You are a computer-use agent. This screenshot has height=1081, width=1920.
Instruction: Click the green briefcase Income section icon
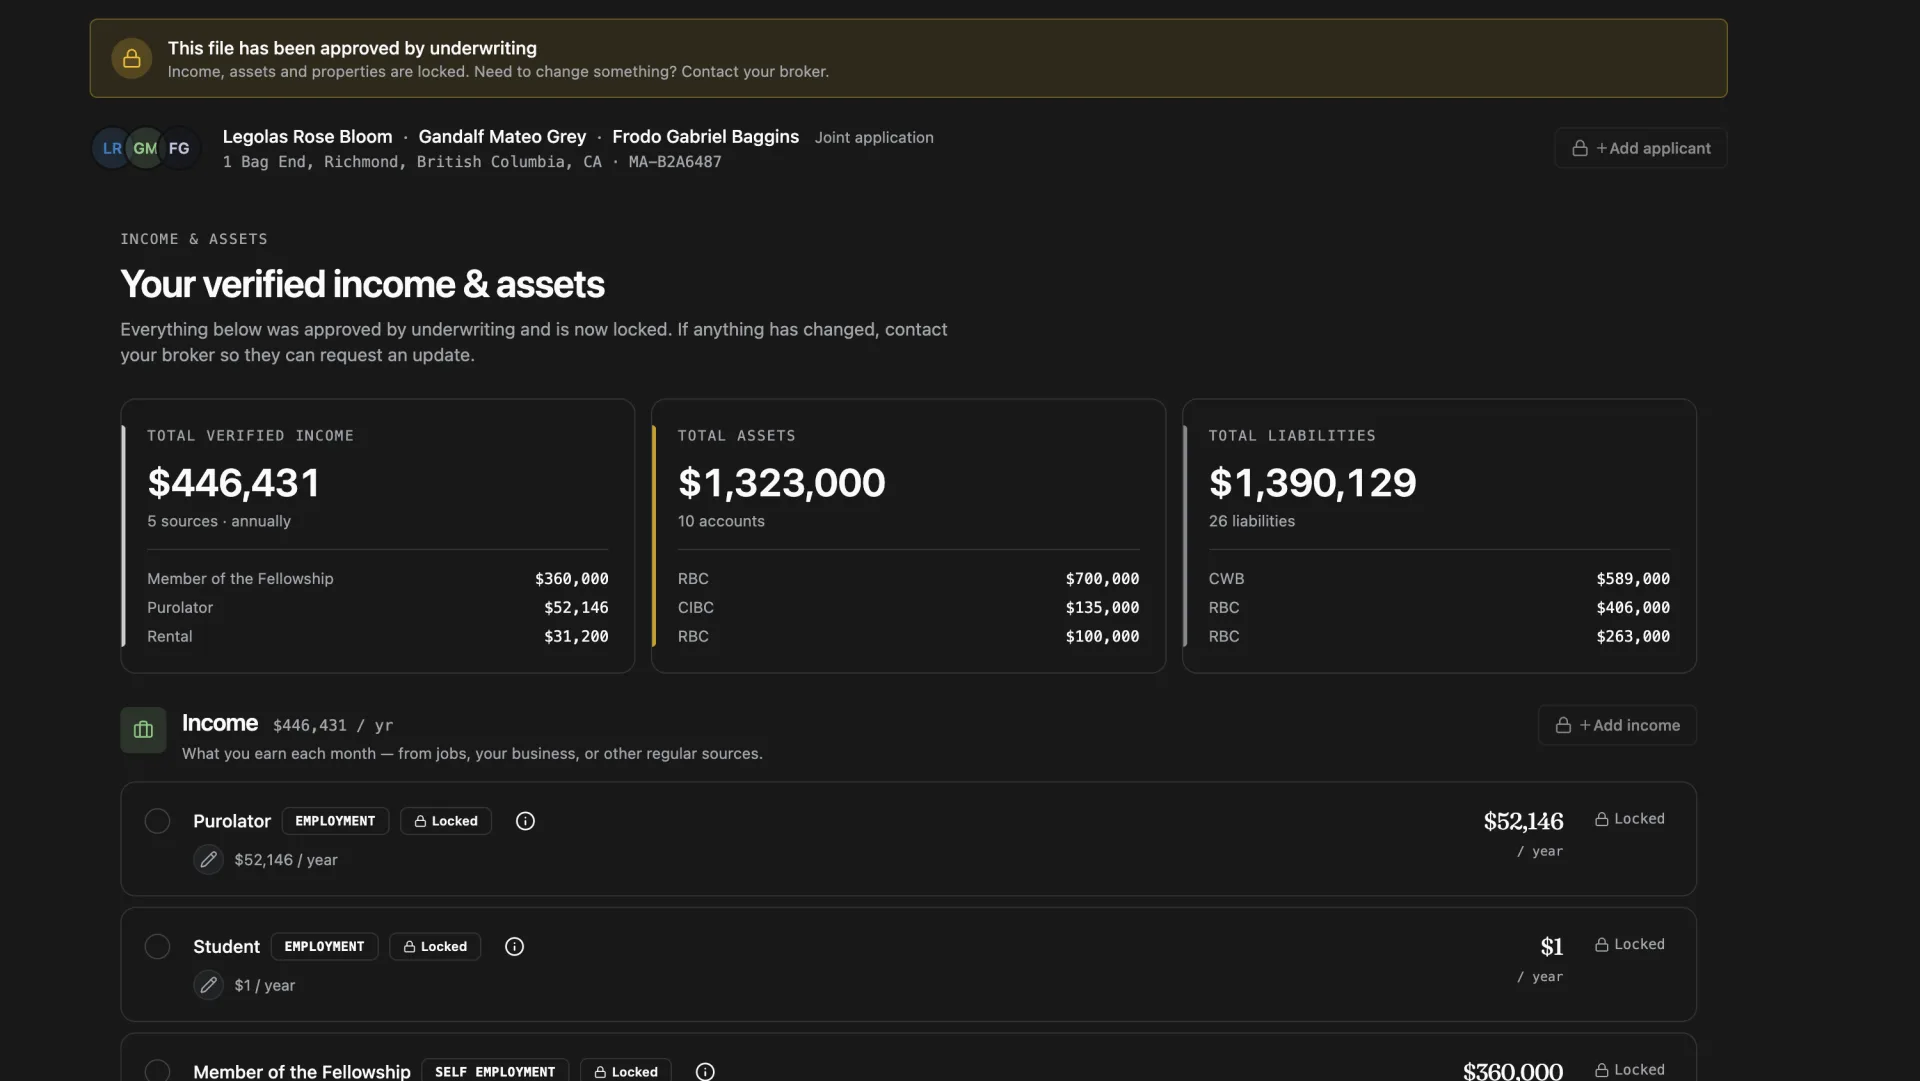click(x=143, y=730)
